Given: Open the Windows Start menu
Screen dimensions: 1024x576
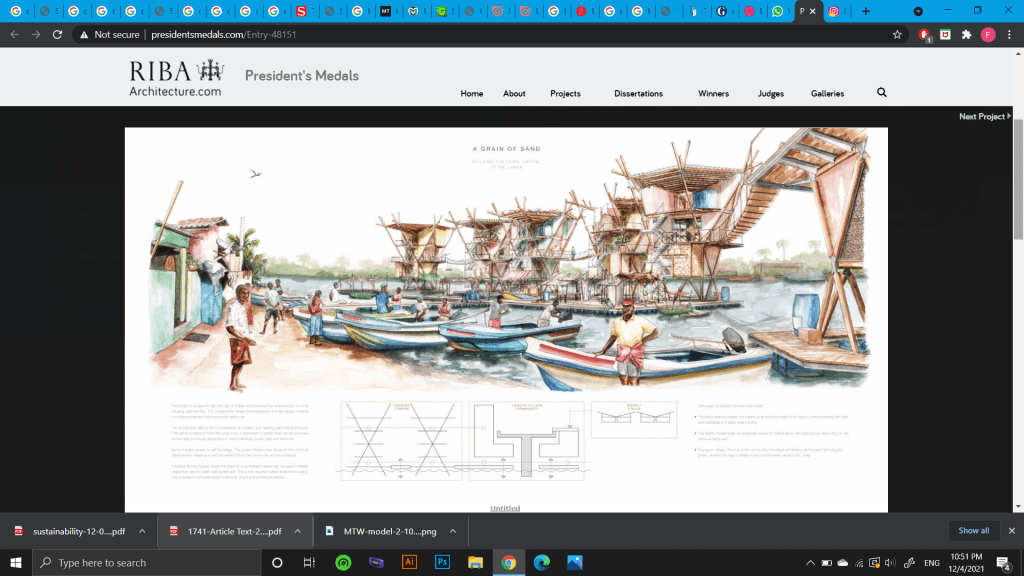Looking at the screenshot, I should (x=15, y=562).
